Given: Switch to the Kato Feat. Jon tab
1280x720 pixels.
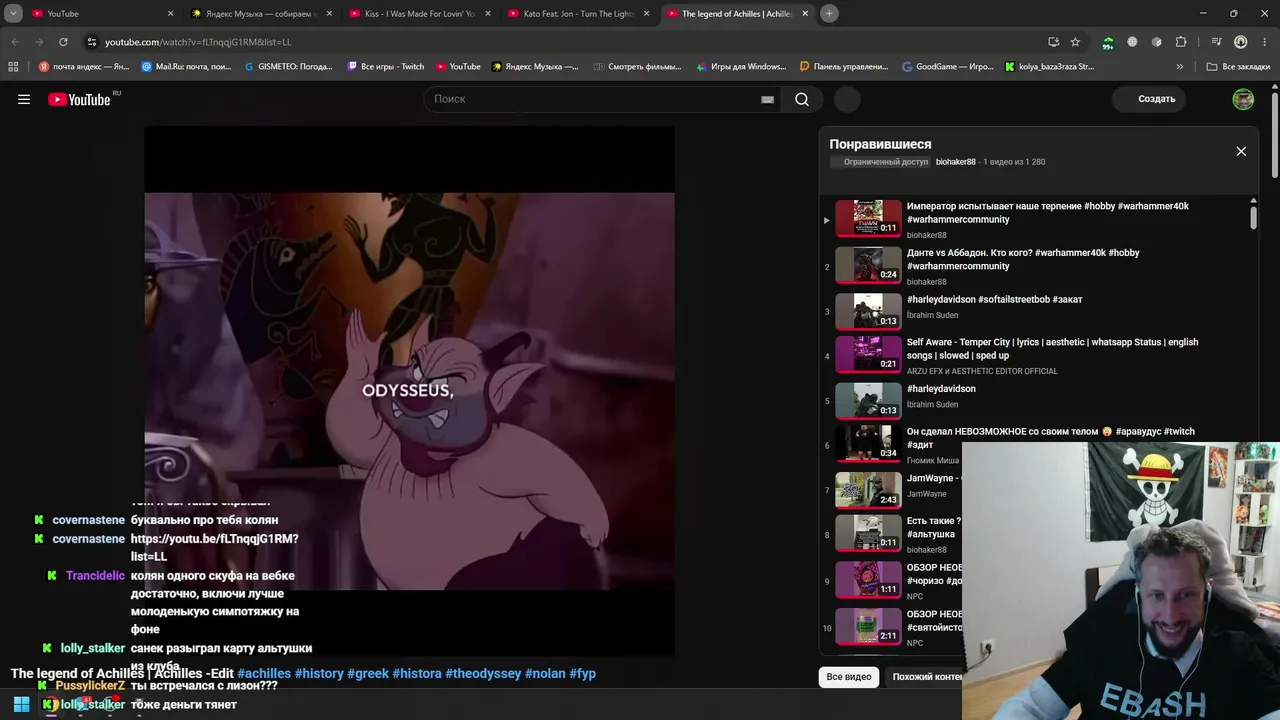Looking at the screenshot, I should pos(578,14).
